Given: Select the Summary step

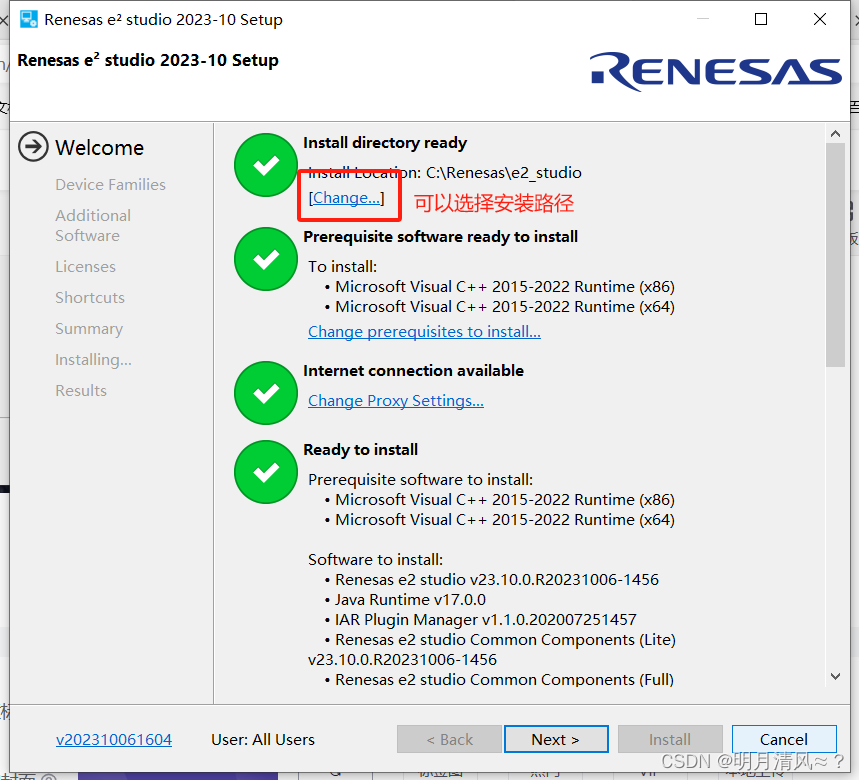Looking at the screenshot, I should [x=89, y=329].
